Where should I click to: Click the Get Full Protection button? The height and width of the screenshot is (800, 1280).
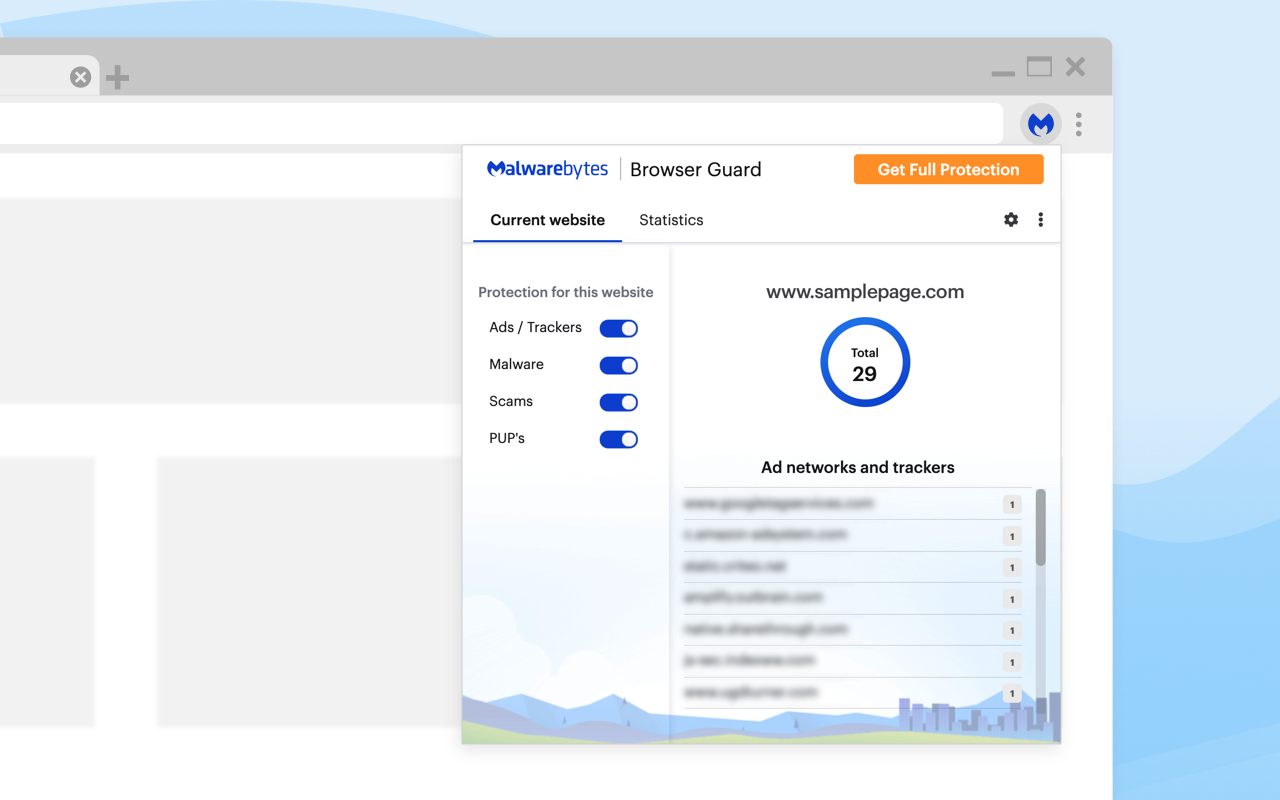948,169
